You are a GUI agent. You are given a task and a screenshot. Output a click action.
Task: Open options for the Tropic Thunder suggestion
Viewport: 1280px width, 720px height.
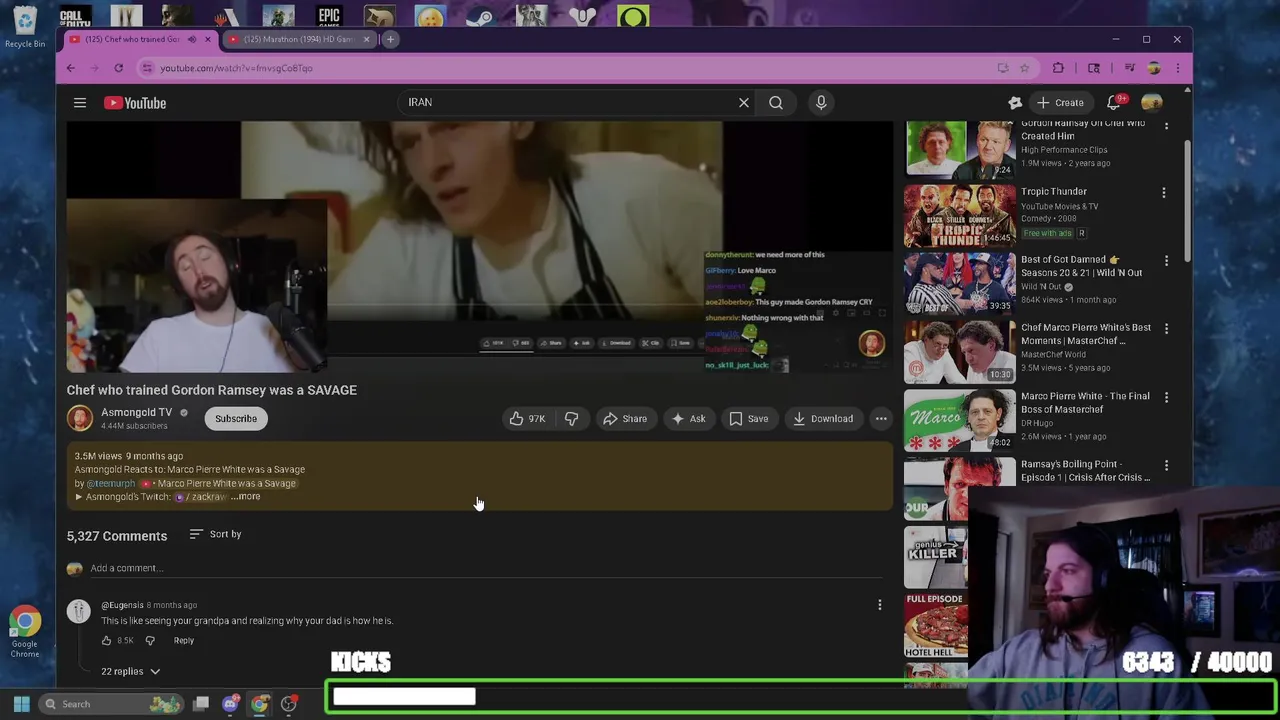click(x=1164, y=192)
